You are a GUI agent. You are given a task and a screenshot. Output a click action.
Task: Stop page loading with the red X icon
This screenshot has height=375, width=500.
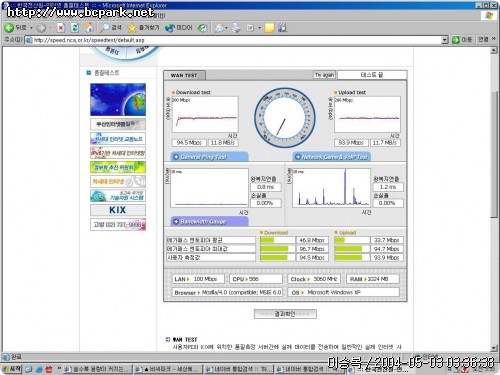click(61, 28)
